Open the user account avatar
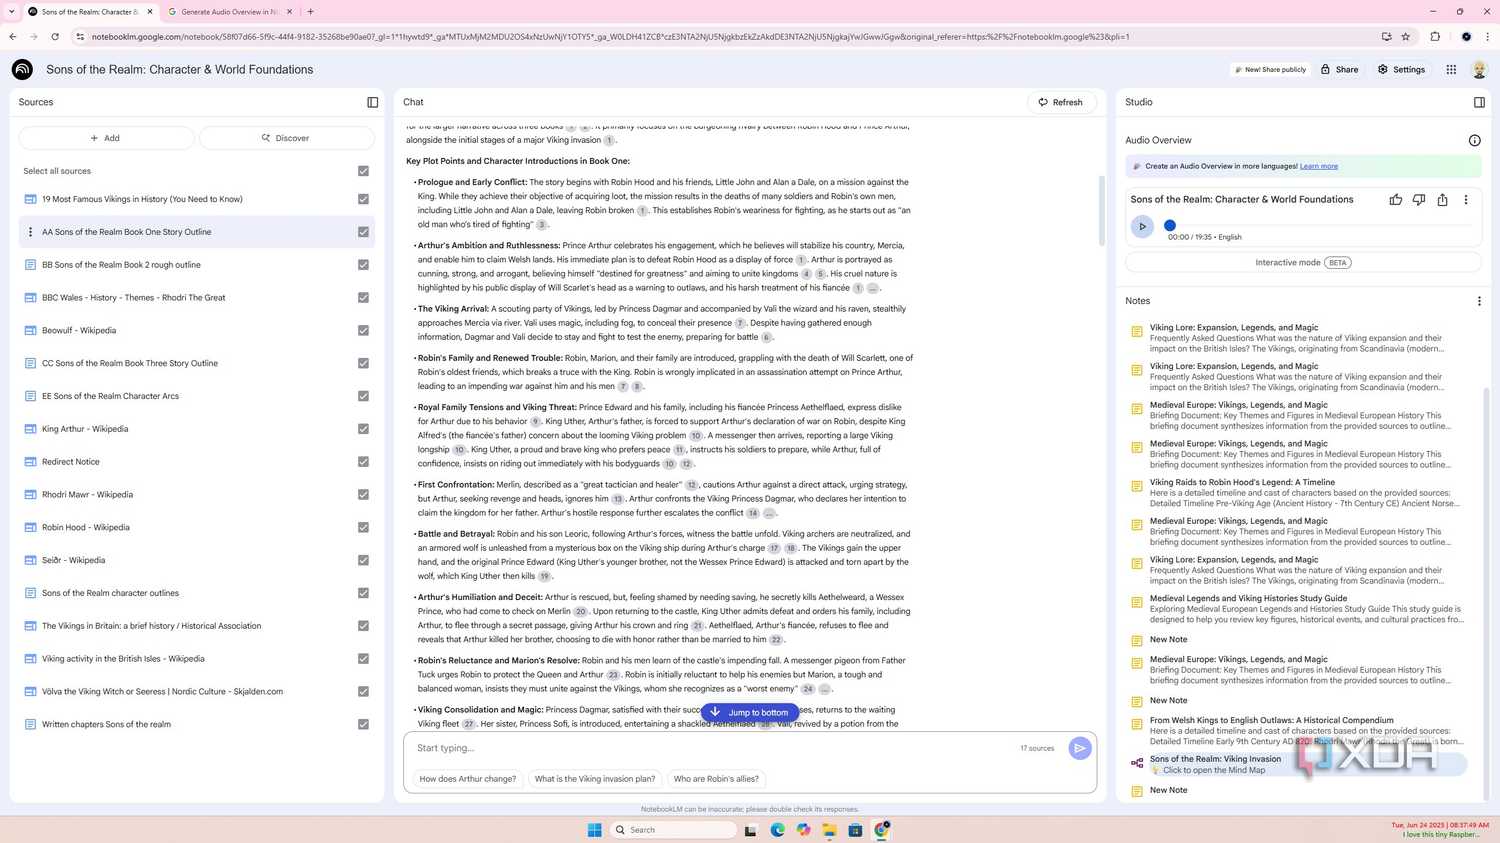This screenshot has height=843, width=1500. [1479, 69]
